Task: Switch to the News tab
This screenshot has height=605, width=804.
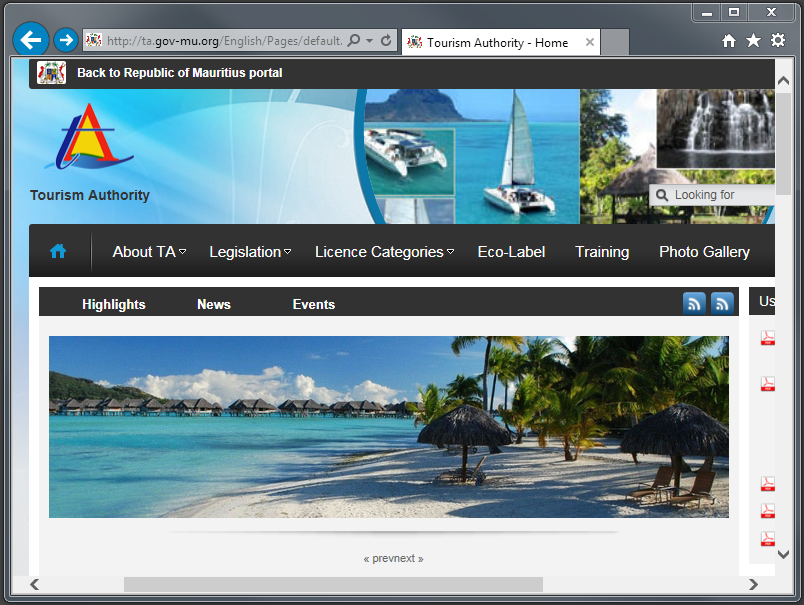Action: click(x=214, y=305)
